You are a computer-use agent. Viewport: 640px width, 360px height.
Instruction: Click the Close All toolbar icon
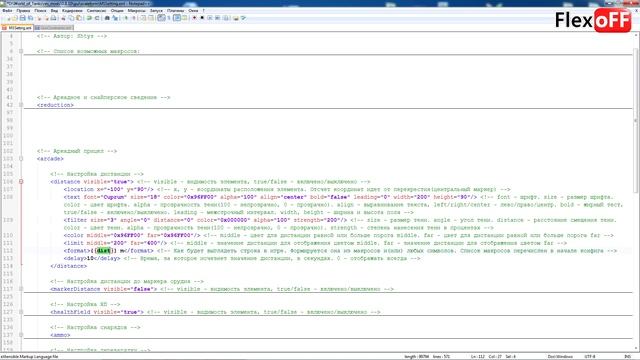pyautogui.click(x=47, y=18)
